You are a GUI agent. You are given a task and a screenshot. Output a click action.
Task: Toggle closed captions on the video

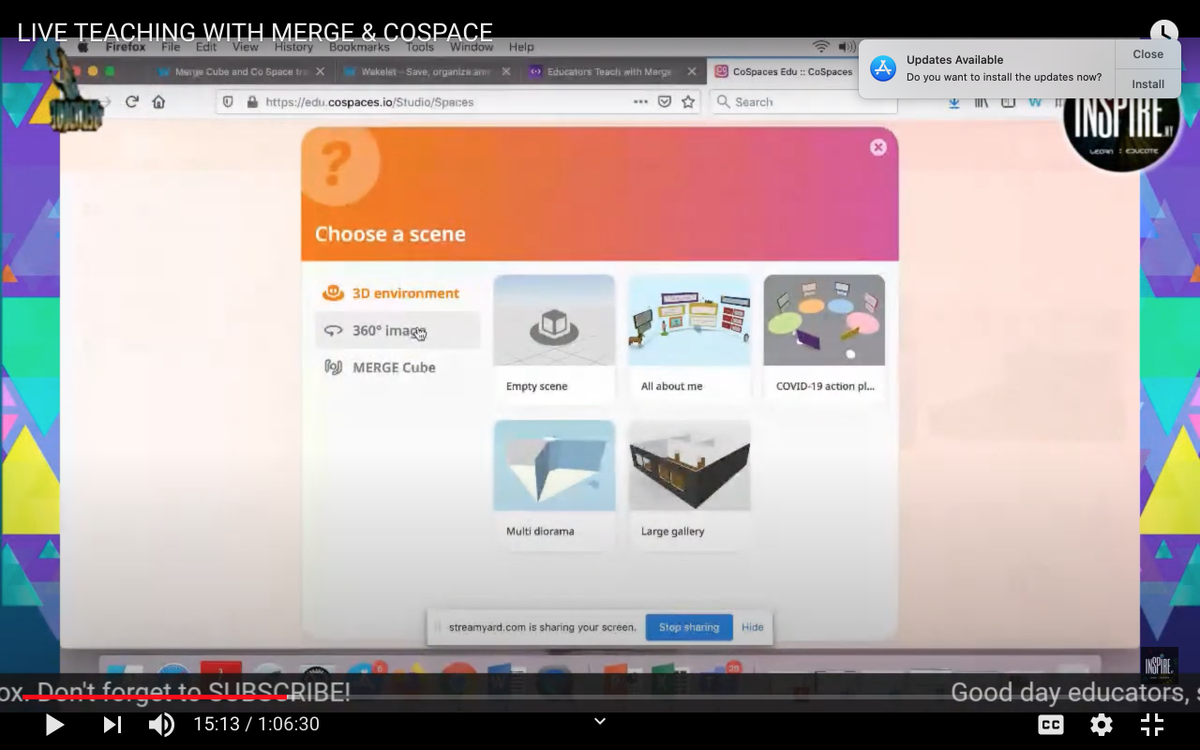1051,725
